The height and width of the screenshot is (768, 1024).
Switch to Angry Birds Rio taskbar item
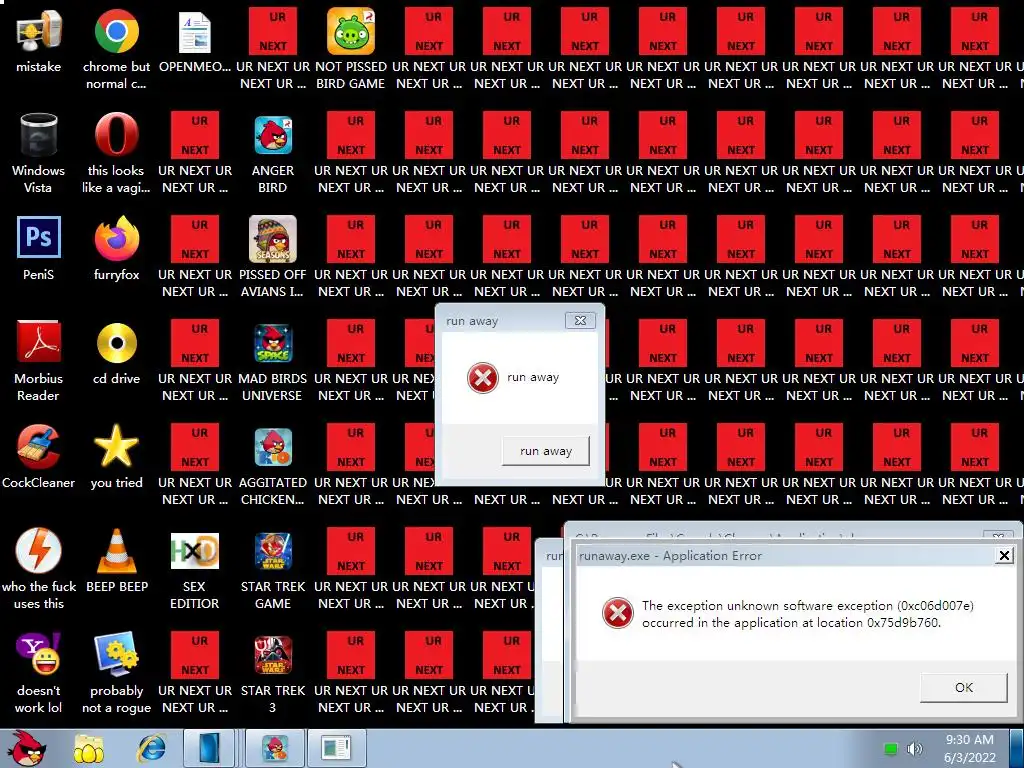(x=275, y=748)
